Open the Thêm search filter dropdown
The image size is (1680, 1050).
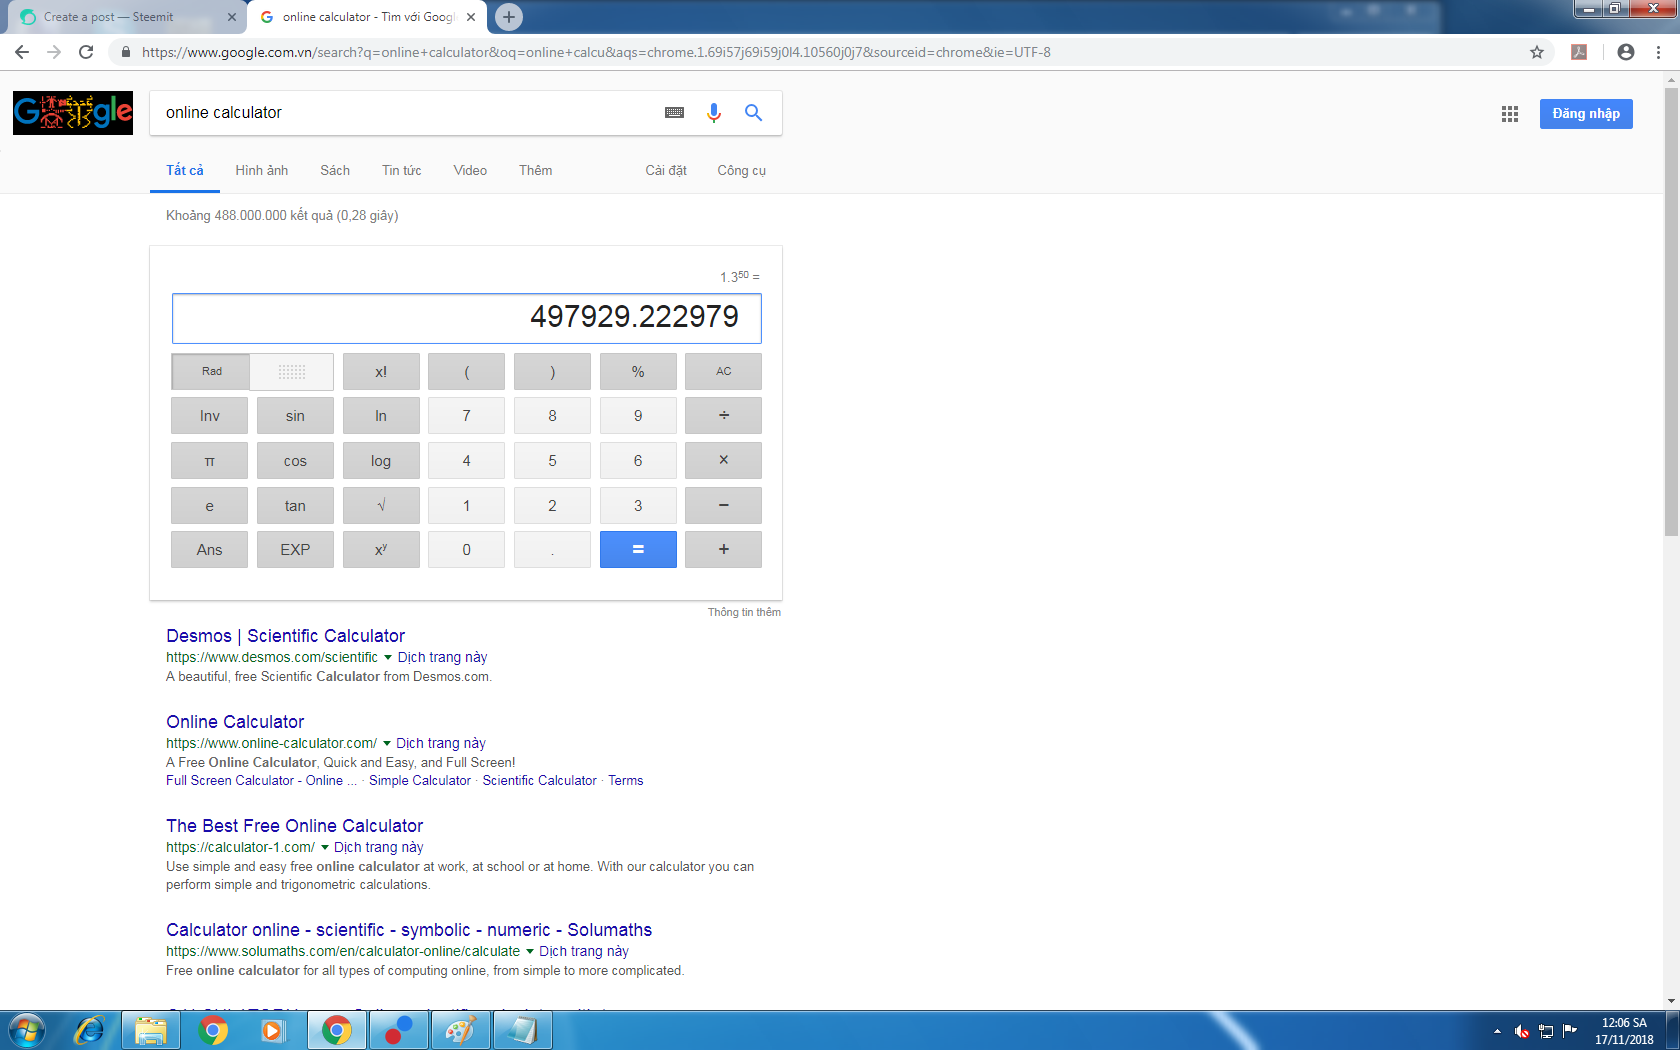(x=536, y=171)
